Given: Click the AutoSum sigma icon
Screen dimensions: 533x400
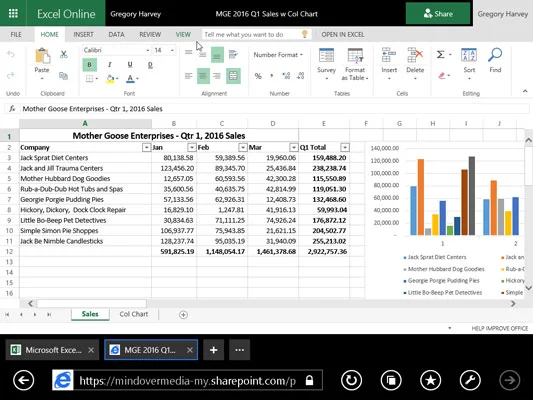Looking at the screenshot, I should tap(441, 54).
